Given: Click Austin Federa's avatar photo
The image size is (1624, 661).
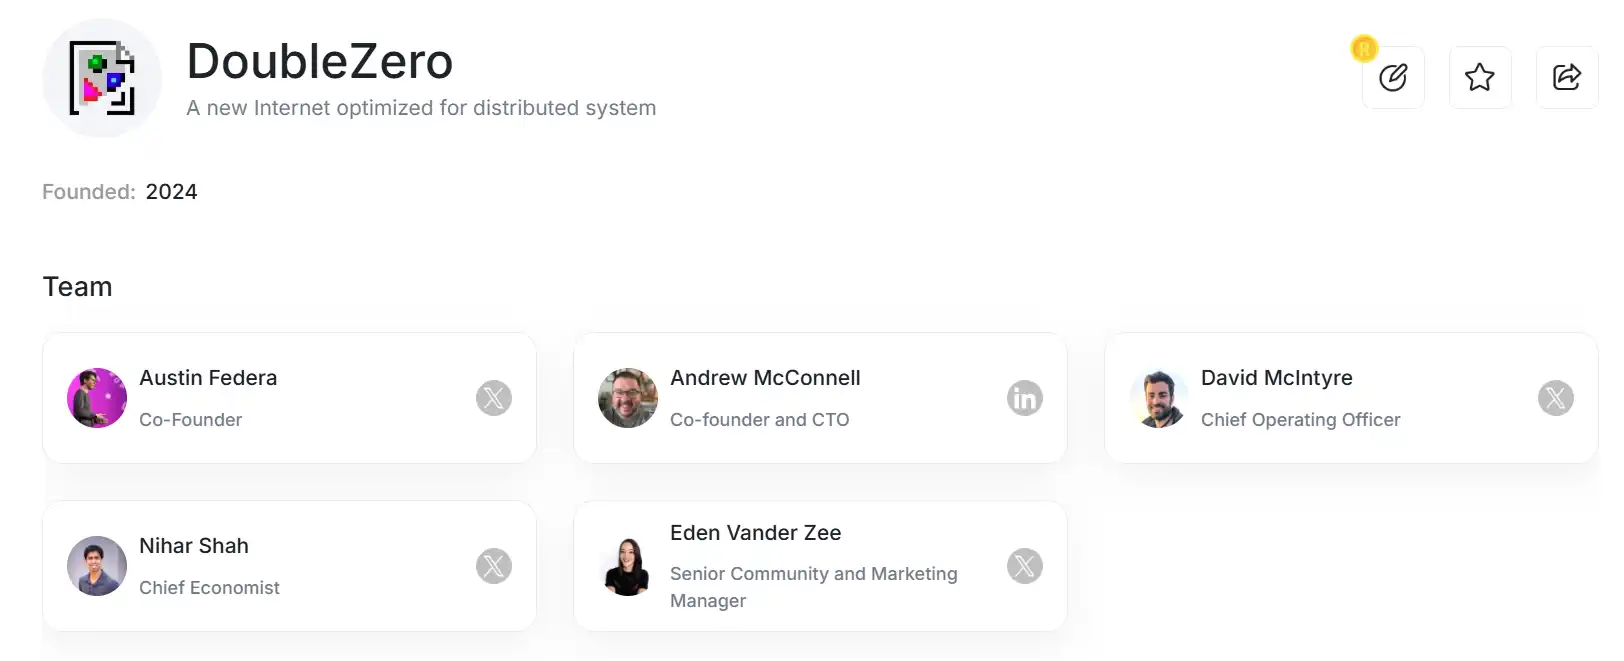Looking at the screenshot, I should [97, 398].
